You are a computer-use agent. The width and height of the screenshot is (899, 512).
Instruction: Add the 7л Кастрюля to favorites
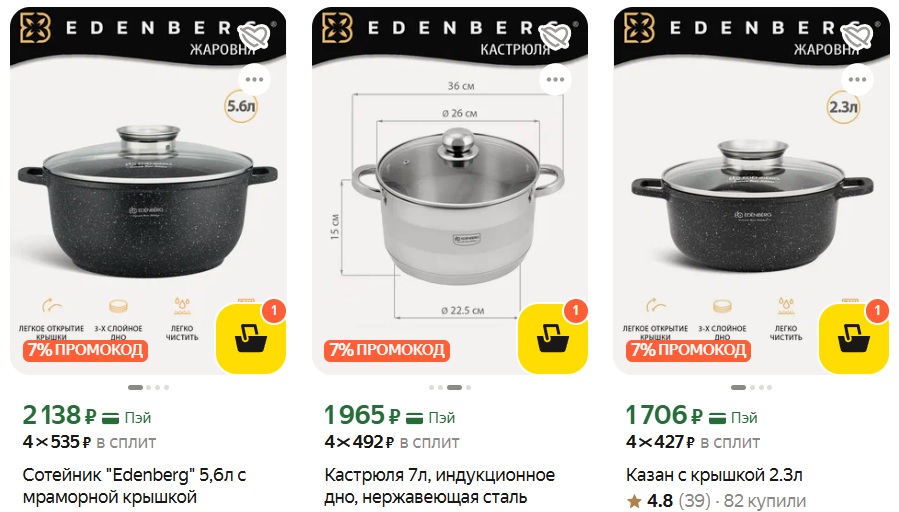[x=555, y=37]
